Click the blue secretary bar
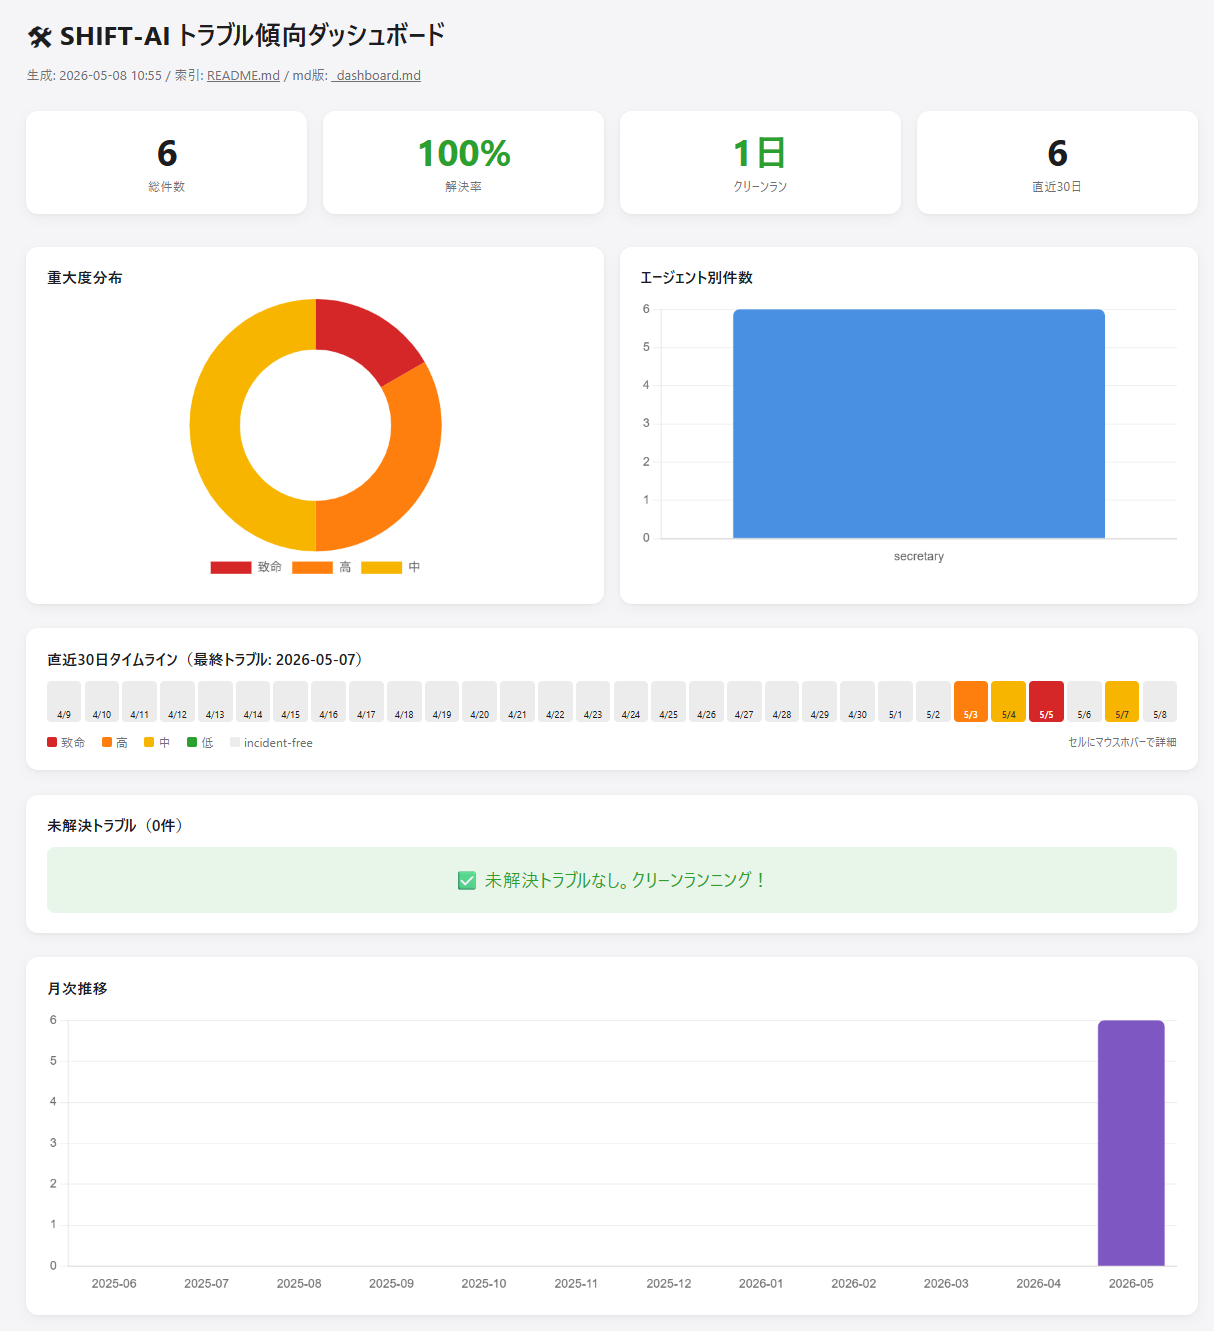Screen dimensions: 1214x1331 tap(919, 423)
